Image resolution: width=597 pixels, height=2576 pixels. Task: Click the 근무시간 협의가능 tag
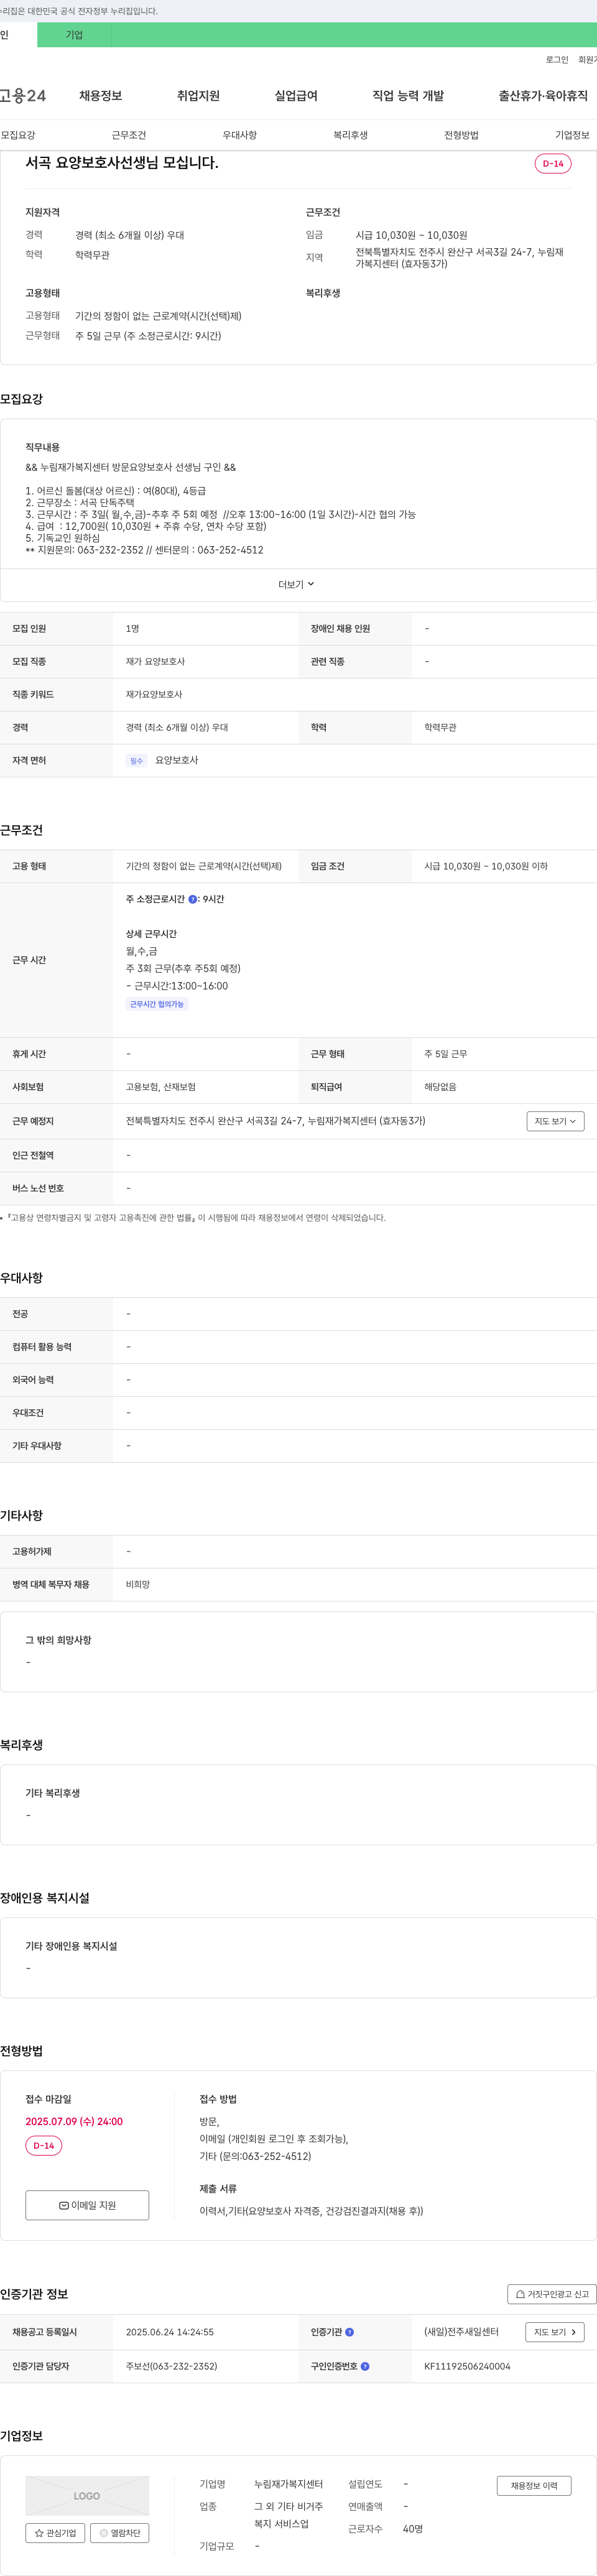(157, 1004)
